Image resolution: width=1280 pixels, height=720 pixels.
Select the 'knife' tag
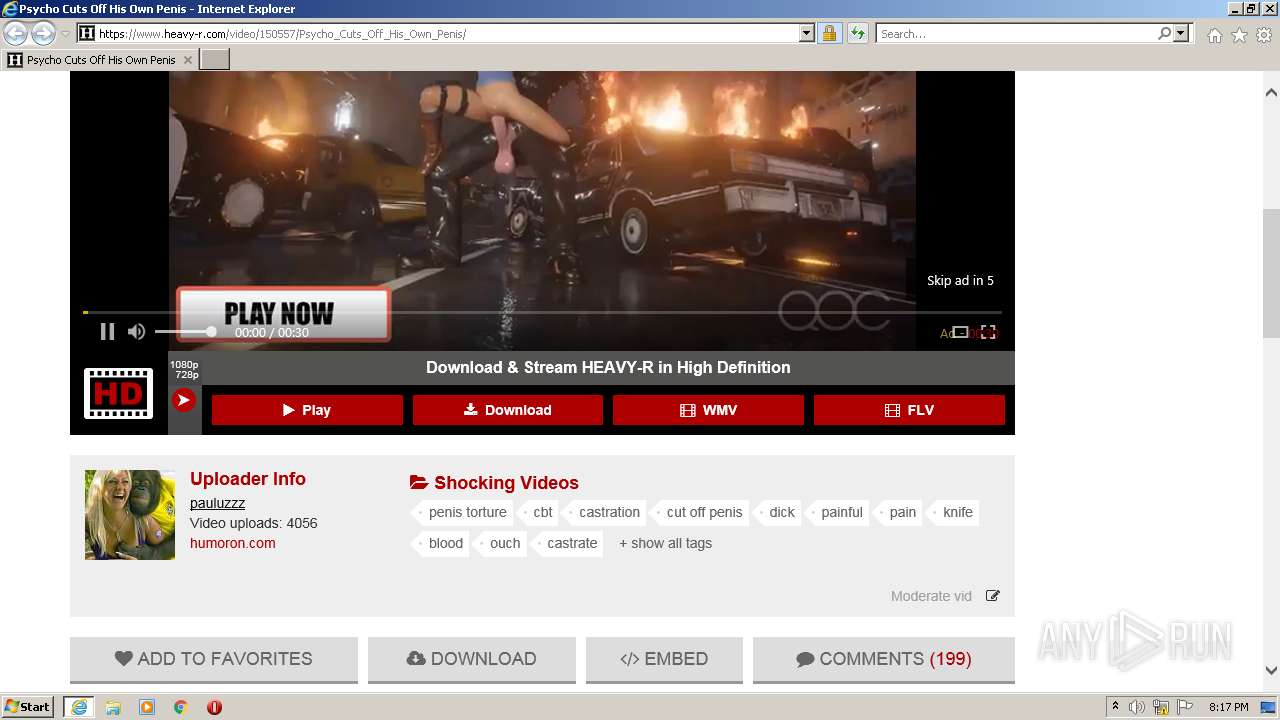[956, 512]
